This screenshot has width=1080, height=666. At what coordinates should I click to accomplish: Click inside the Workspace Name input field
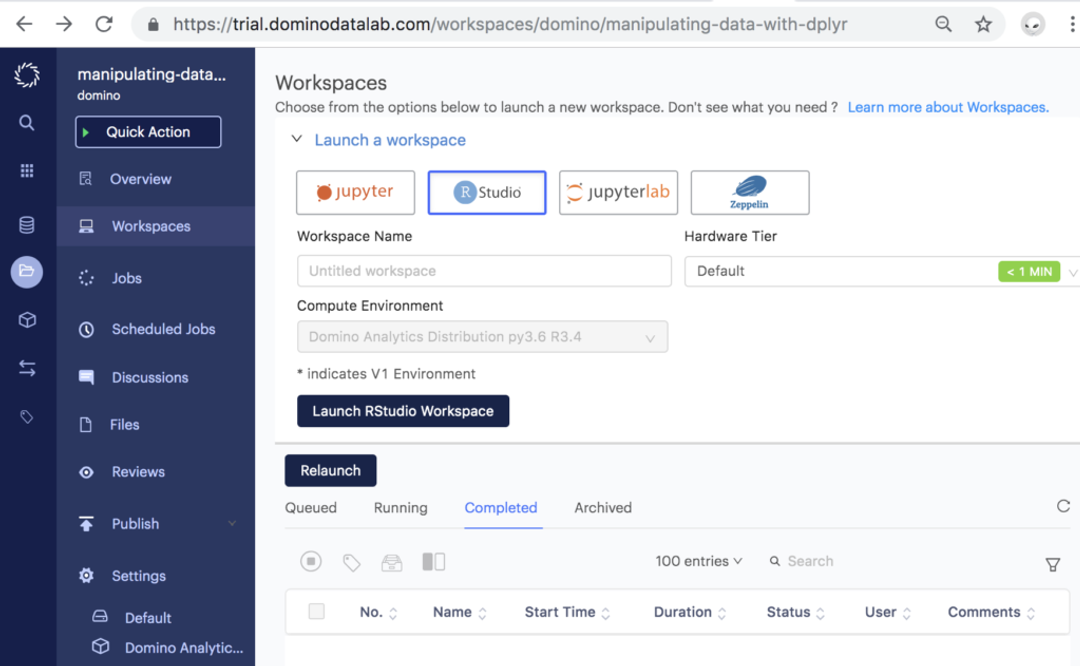pos(484,270)
